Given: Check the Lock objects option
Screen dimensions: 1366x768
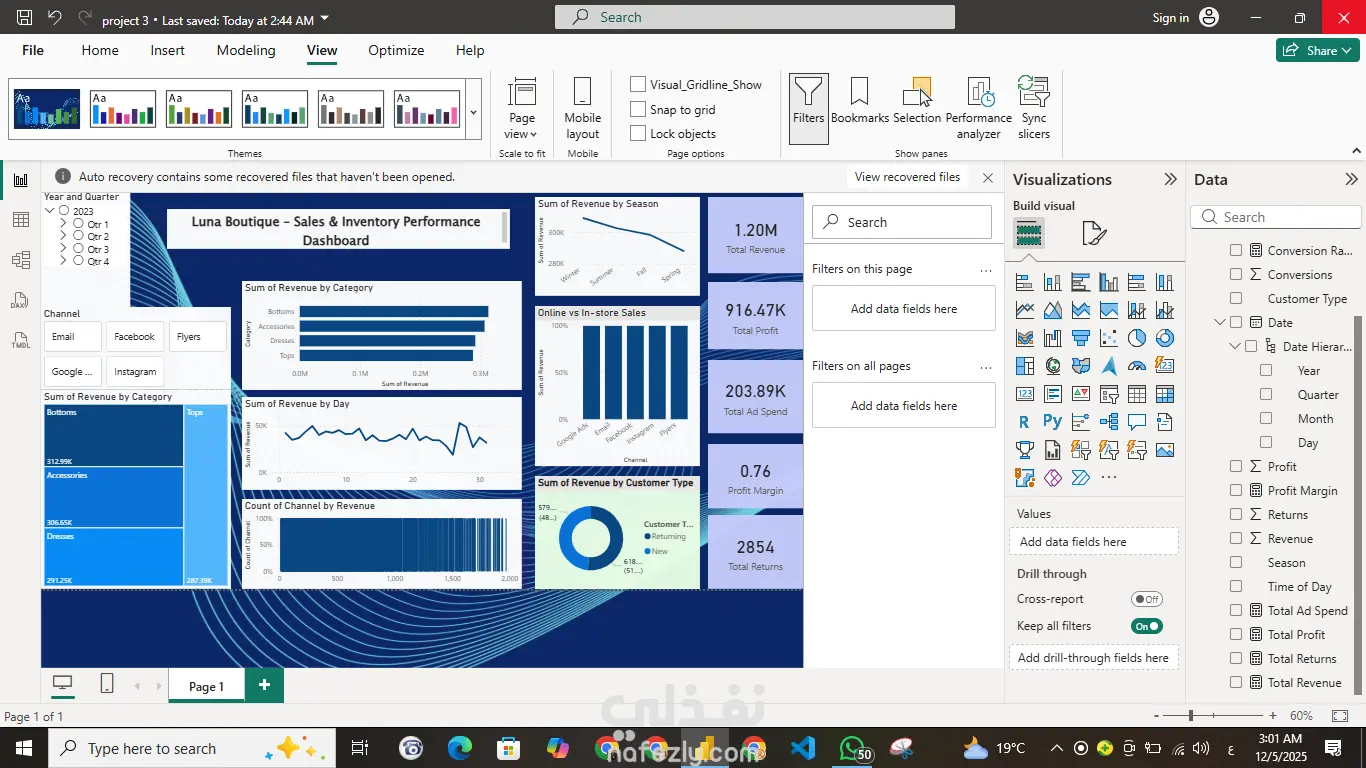Looking at the screenshot, I should 638,133.
